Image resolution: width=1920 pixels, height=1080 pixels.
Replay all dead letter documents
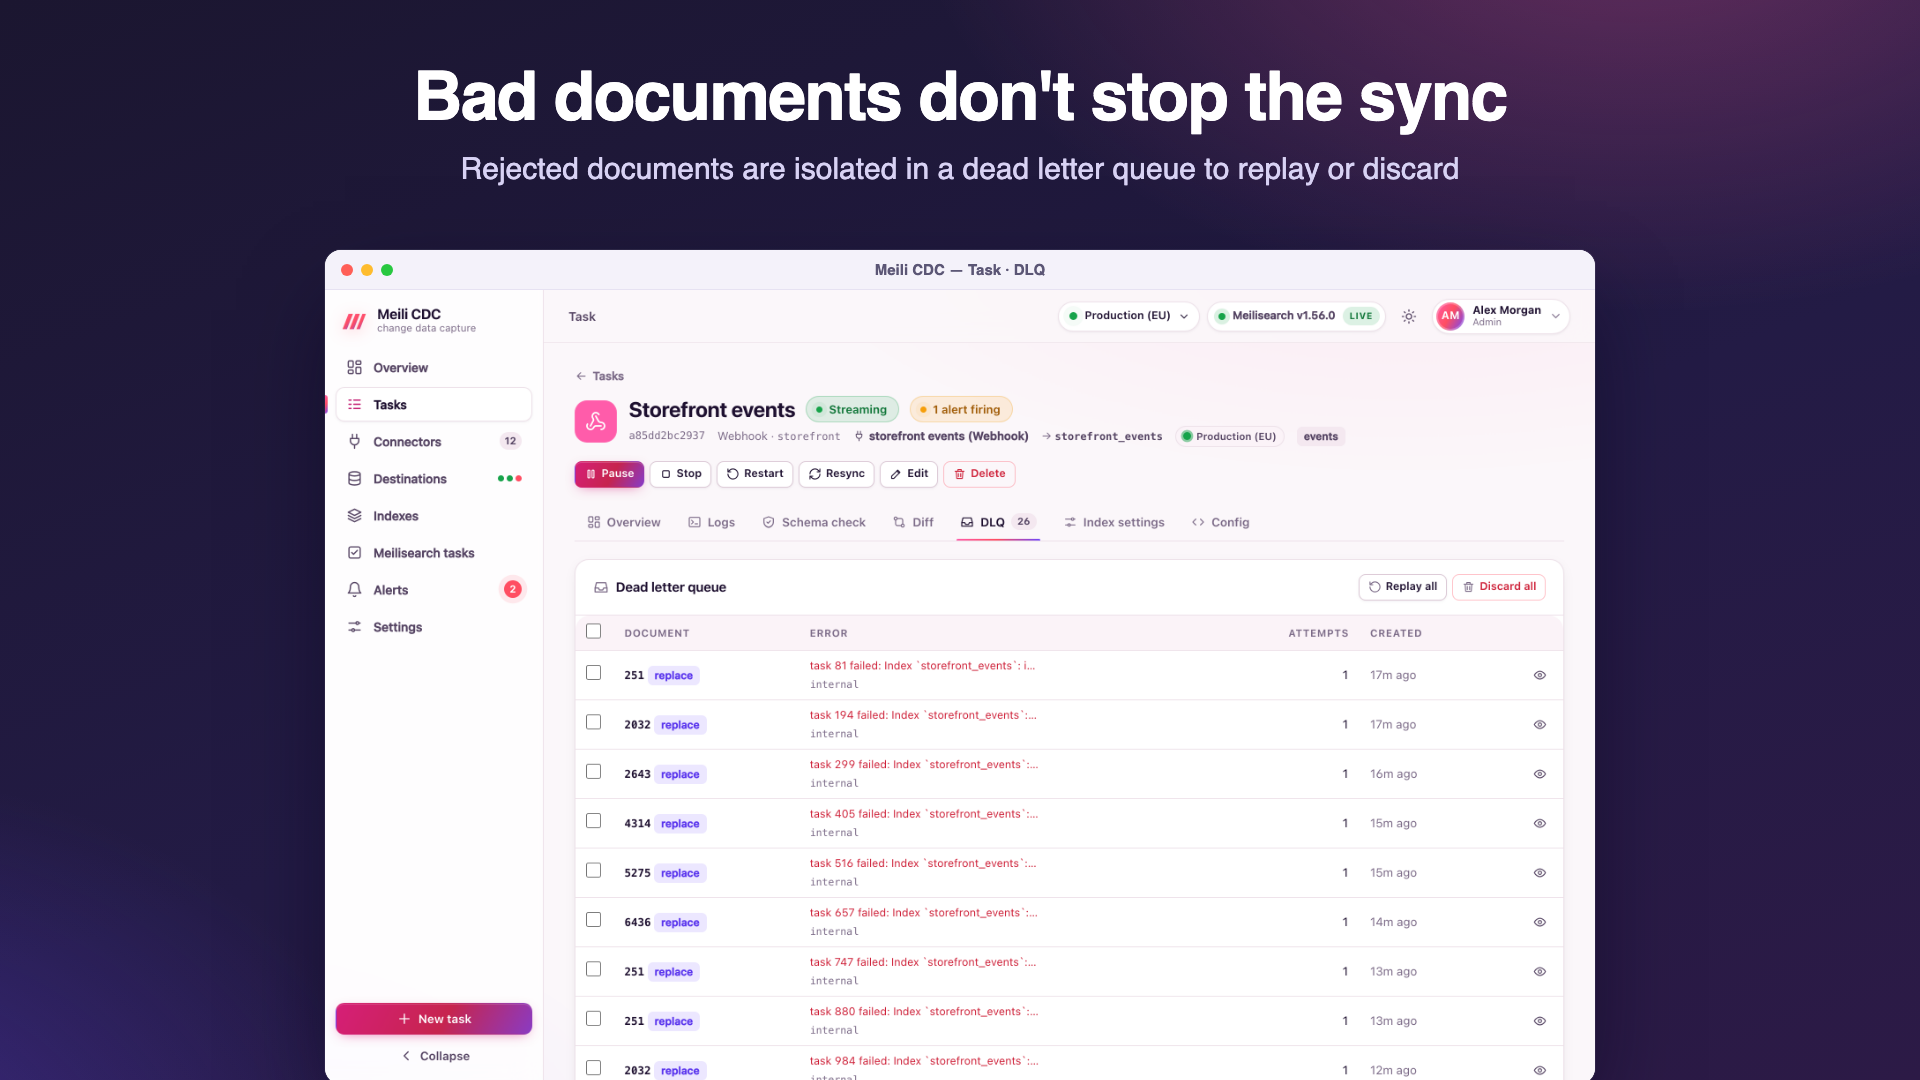coord(1402,587)
